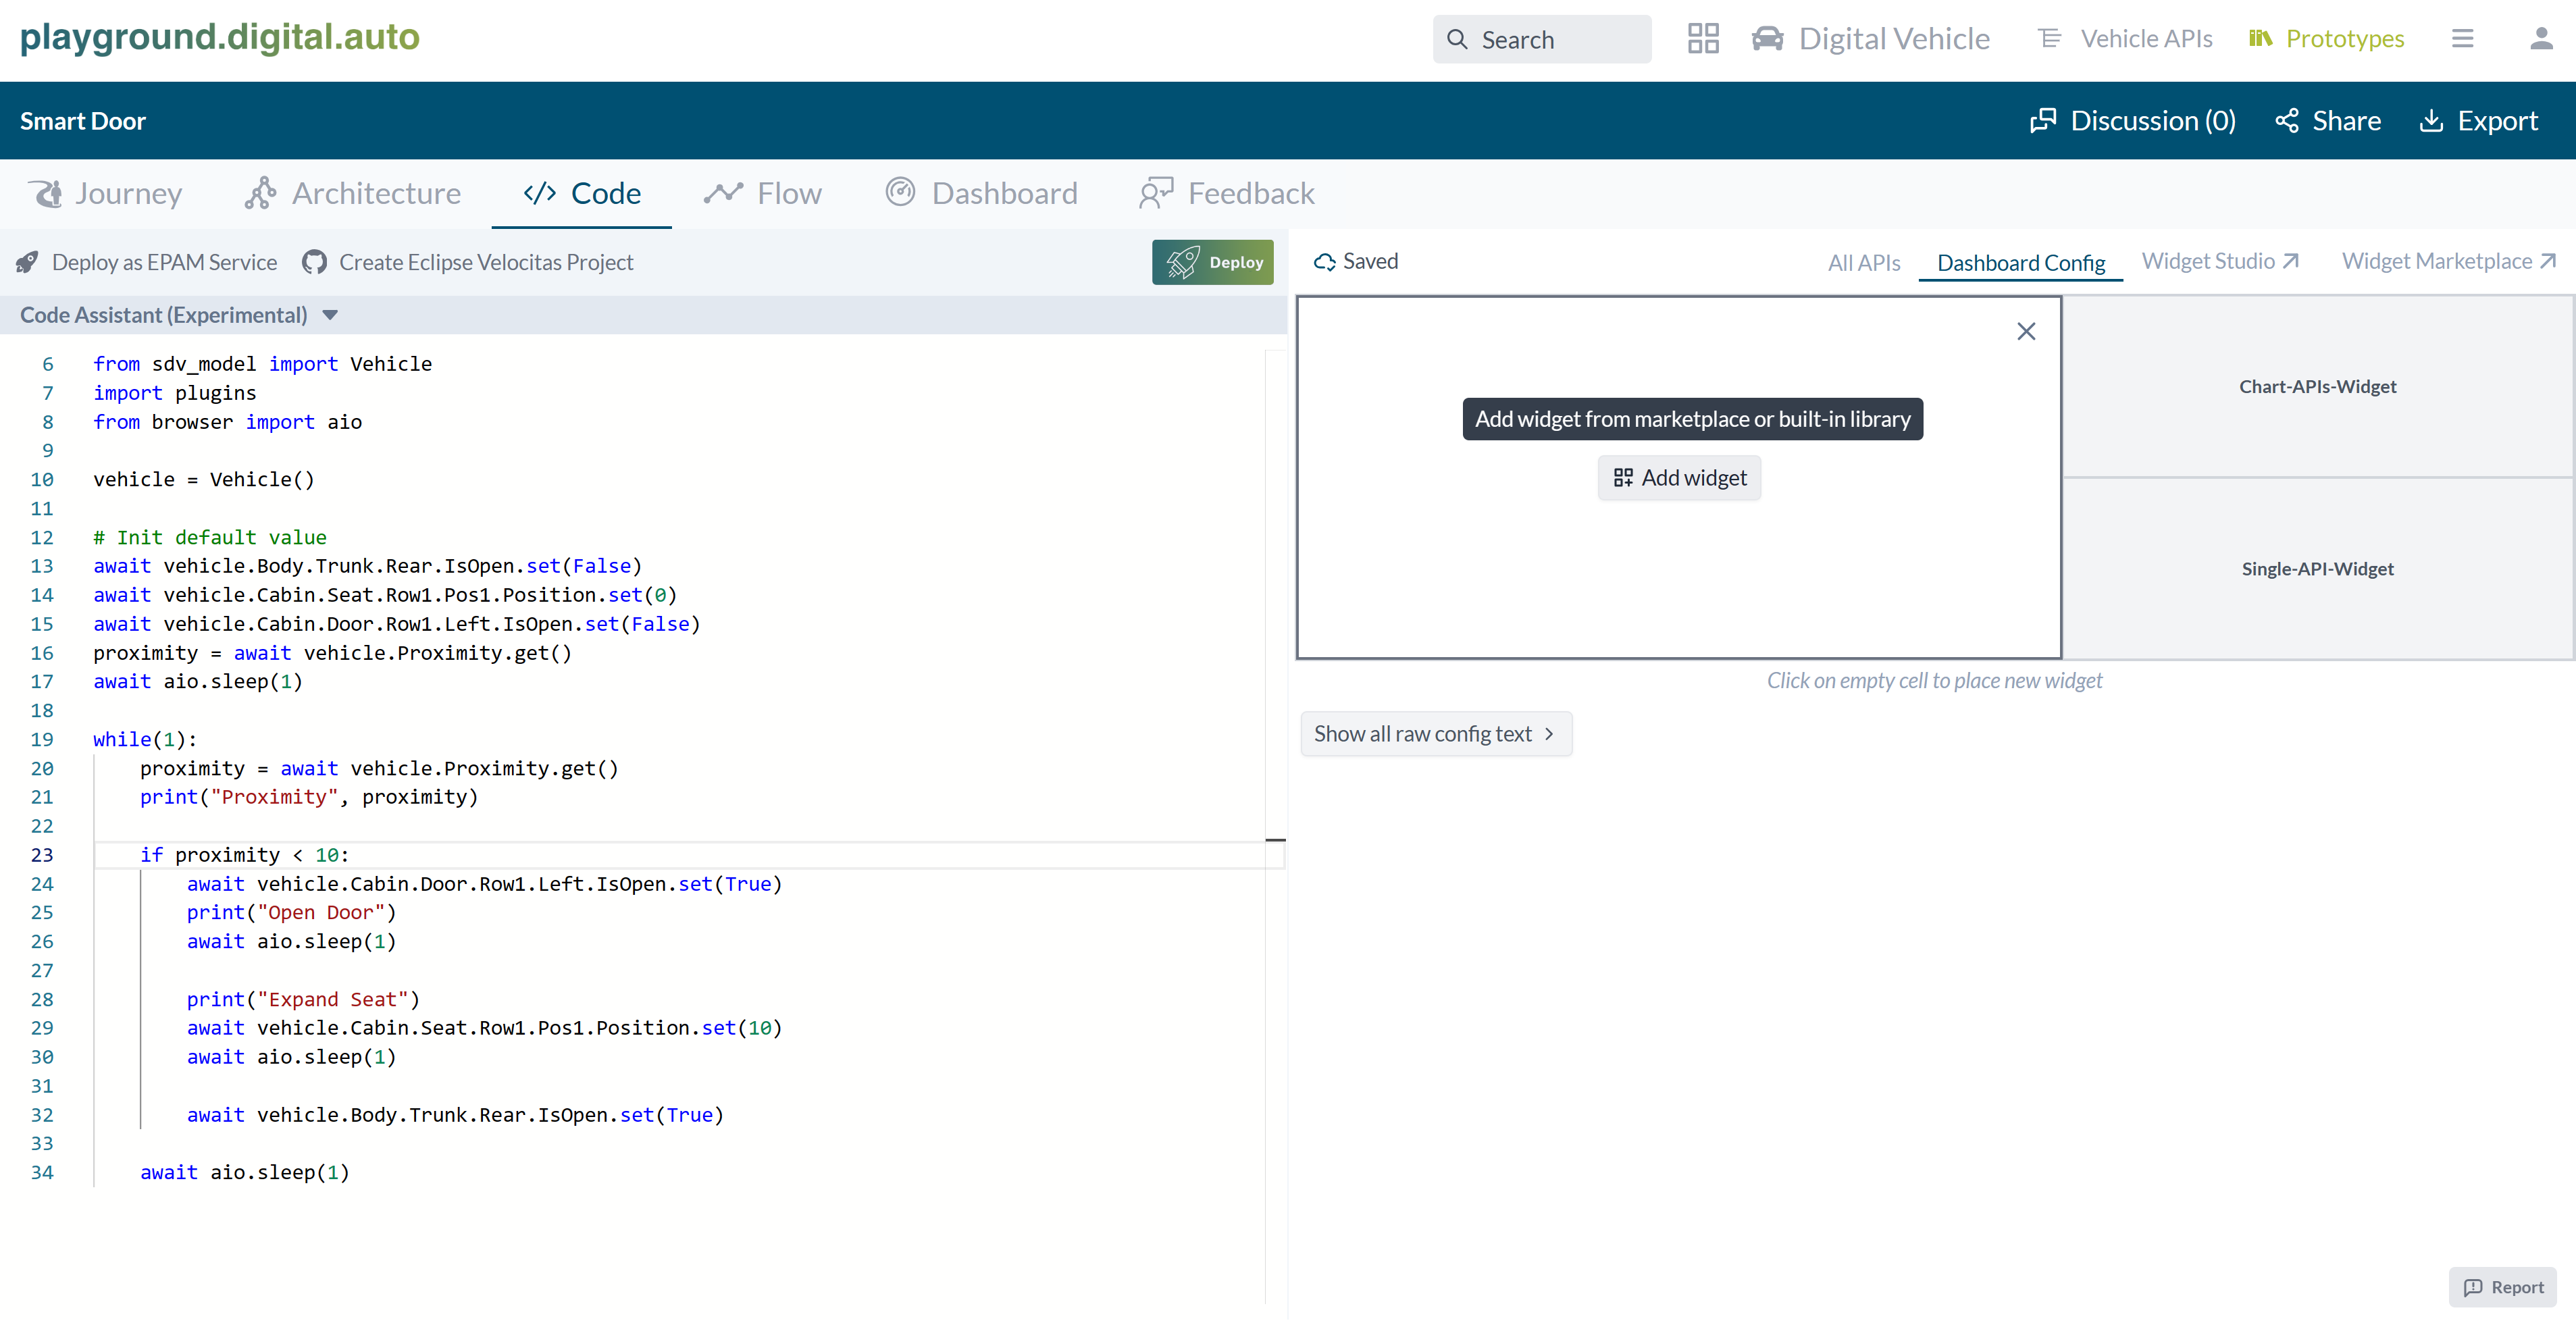Open Widget Marketplace external link
Screen dimensions: 2576x1323
[2449, 262]
